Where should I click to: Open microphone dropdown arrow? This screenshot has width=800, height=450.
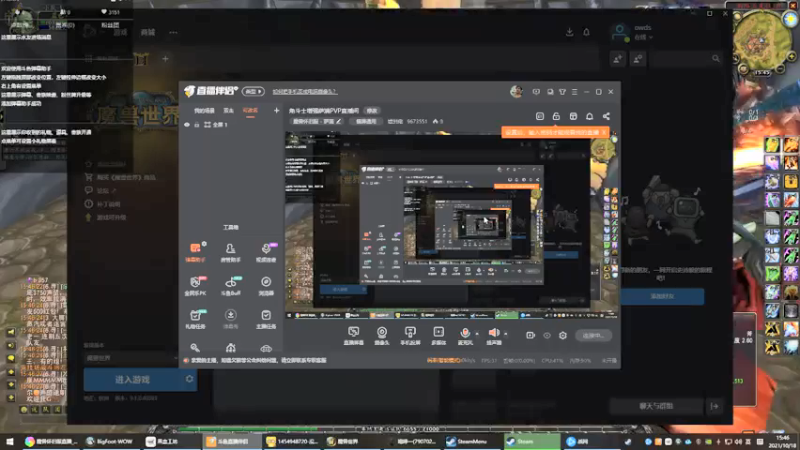point(477,334)
